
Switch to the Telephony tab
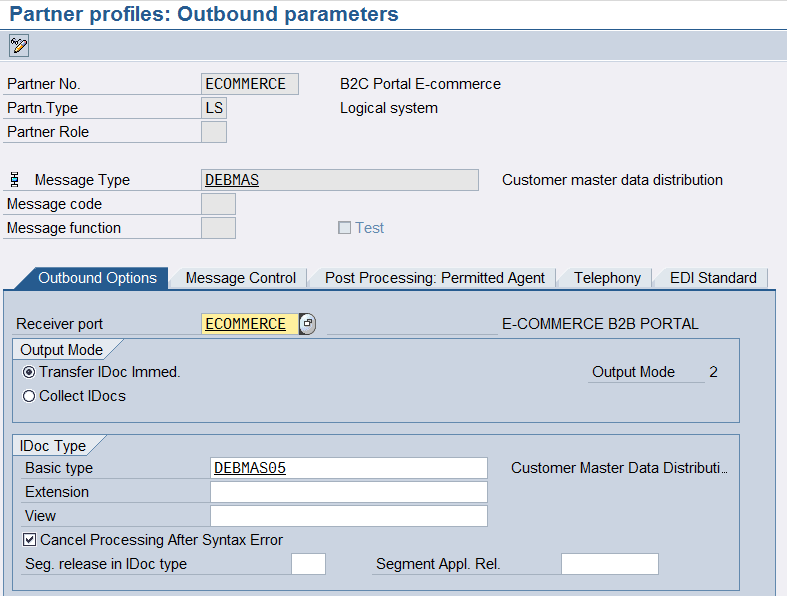coord(607,278)
